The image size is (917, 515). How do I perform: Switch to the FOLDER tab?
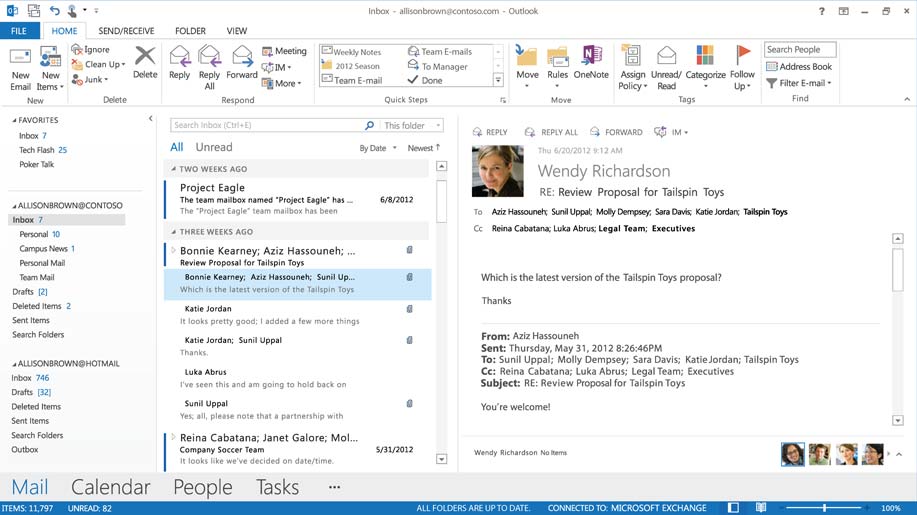point(190,31)
